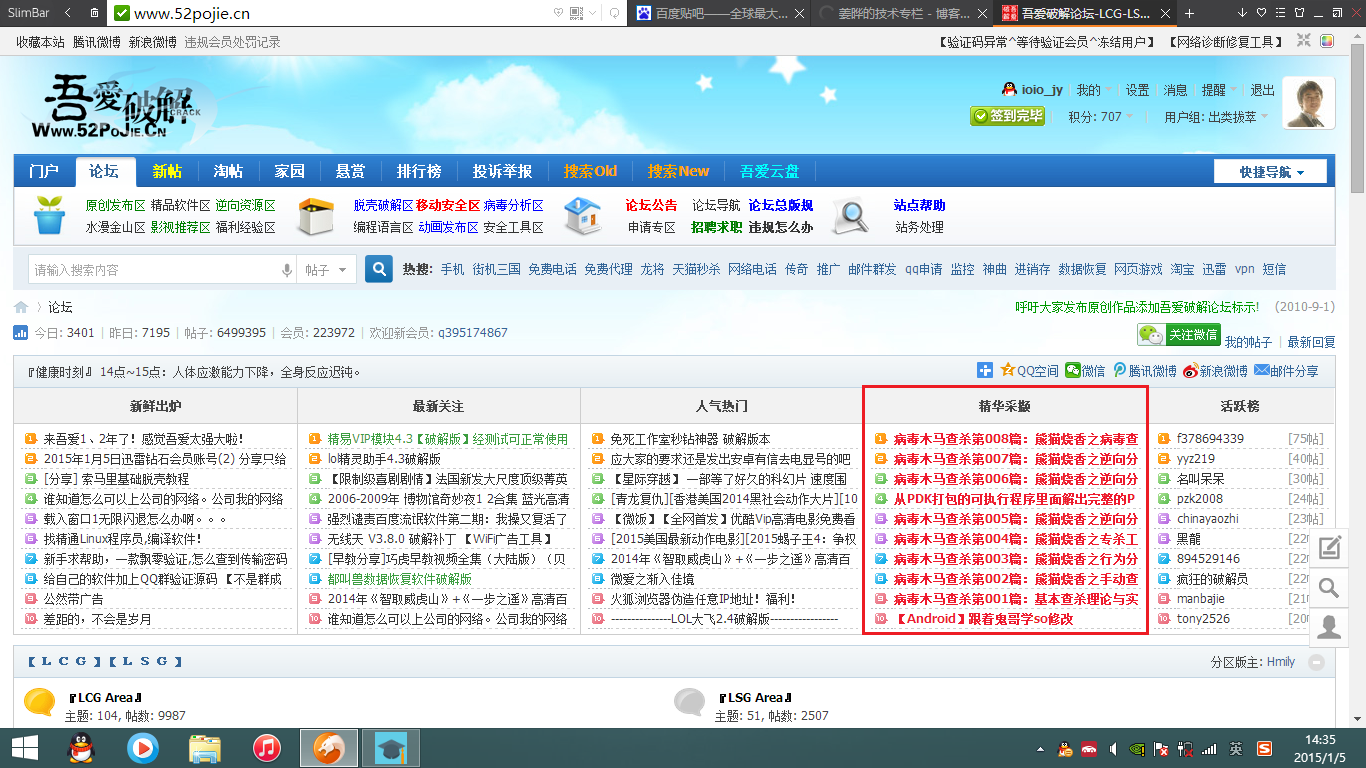Click the trash icon in the SlimBar toolbar

tap(94, 13)
